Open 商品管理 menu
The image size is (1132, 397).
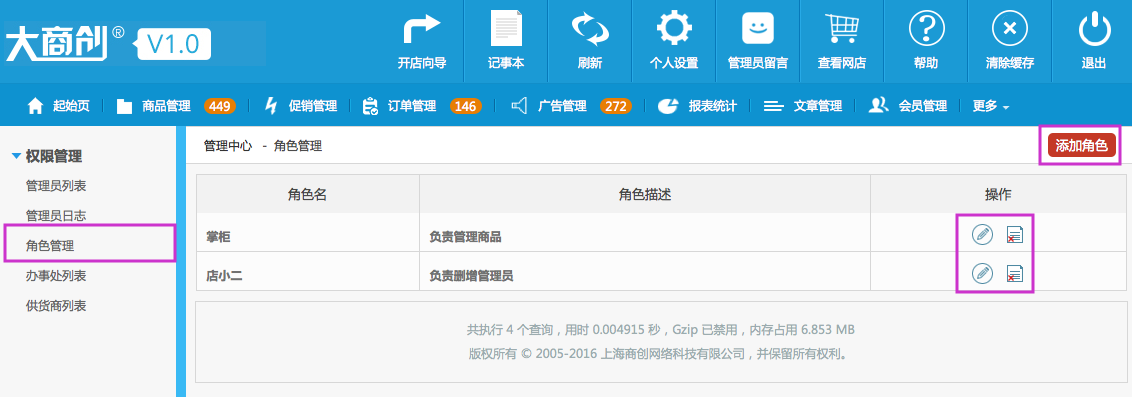pos(154,106)
